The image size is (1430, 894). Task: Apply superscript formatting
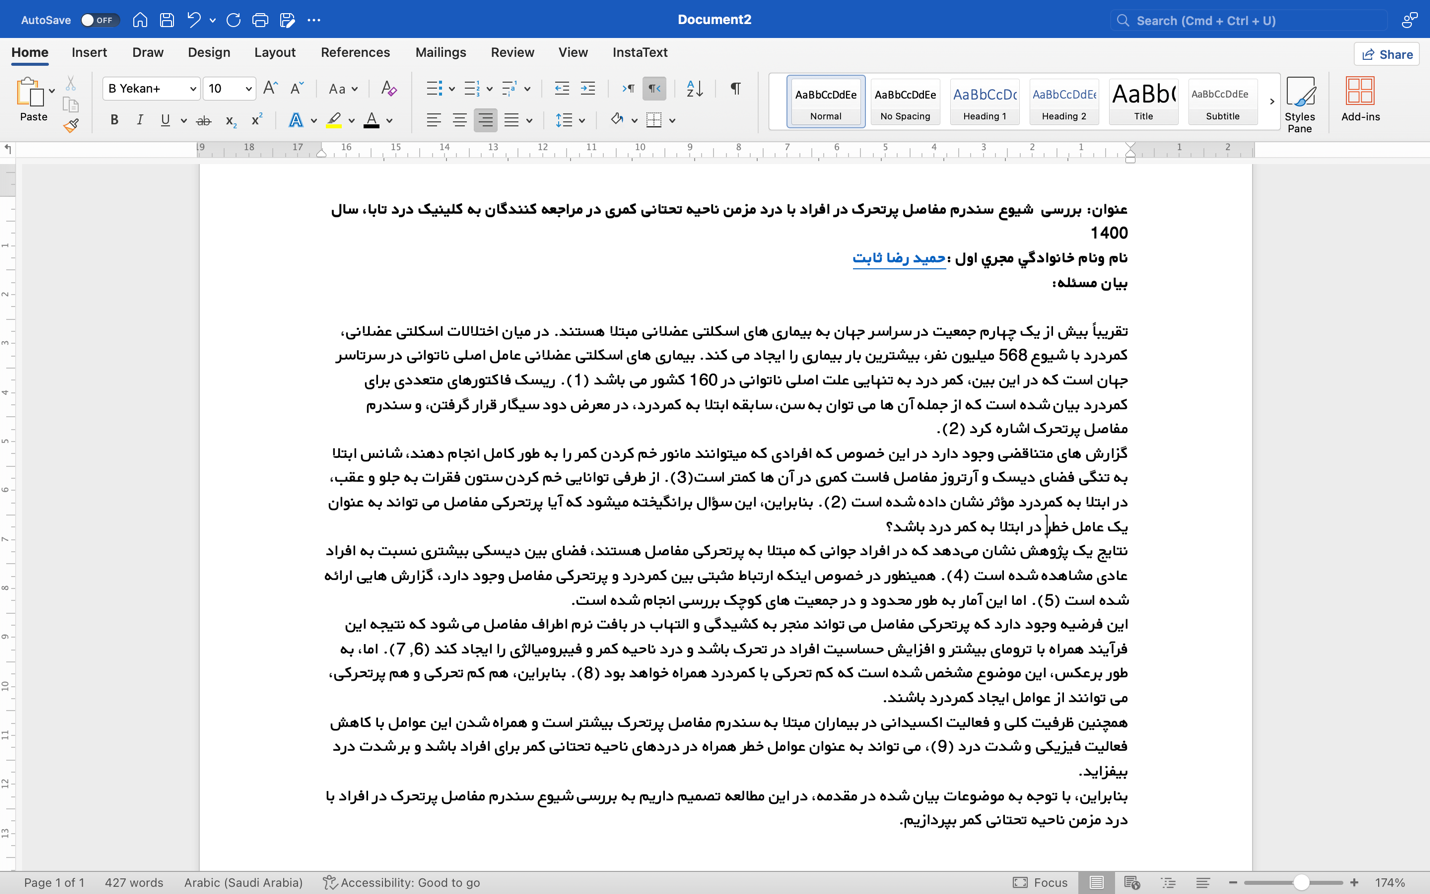(257, 120)
